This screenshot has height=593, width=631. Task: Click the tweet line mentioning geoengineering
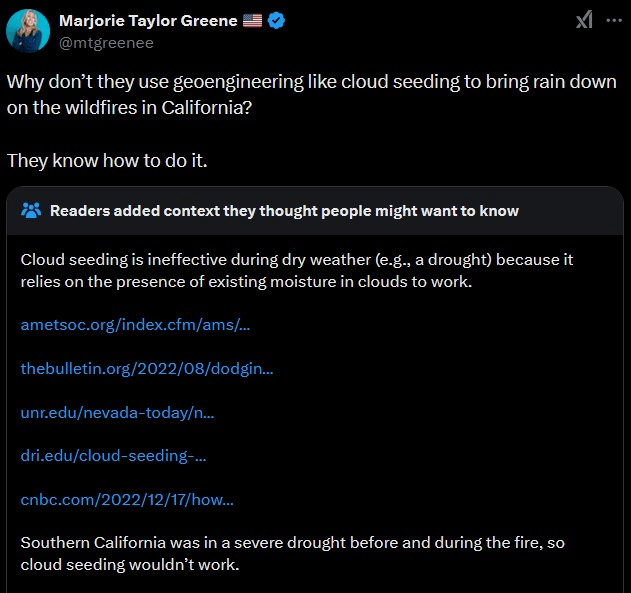(x=311, y=82)
